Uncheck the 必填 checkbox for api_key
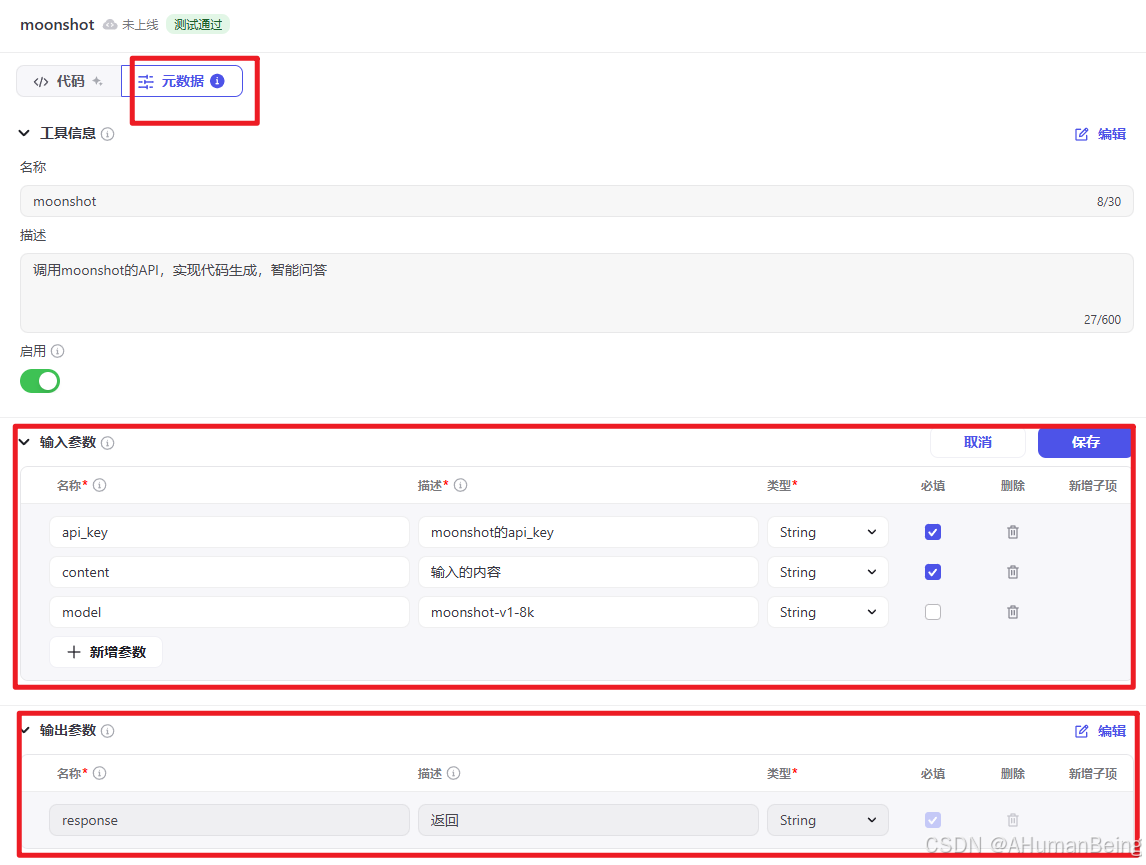This screenshot has width=1146, height=865. [x=932, y=531]
